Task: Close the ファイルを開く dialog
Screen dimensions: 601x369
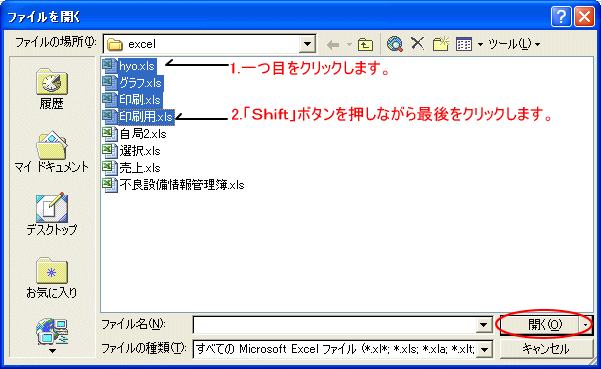Action: click(x=585, y=17)
